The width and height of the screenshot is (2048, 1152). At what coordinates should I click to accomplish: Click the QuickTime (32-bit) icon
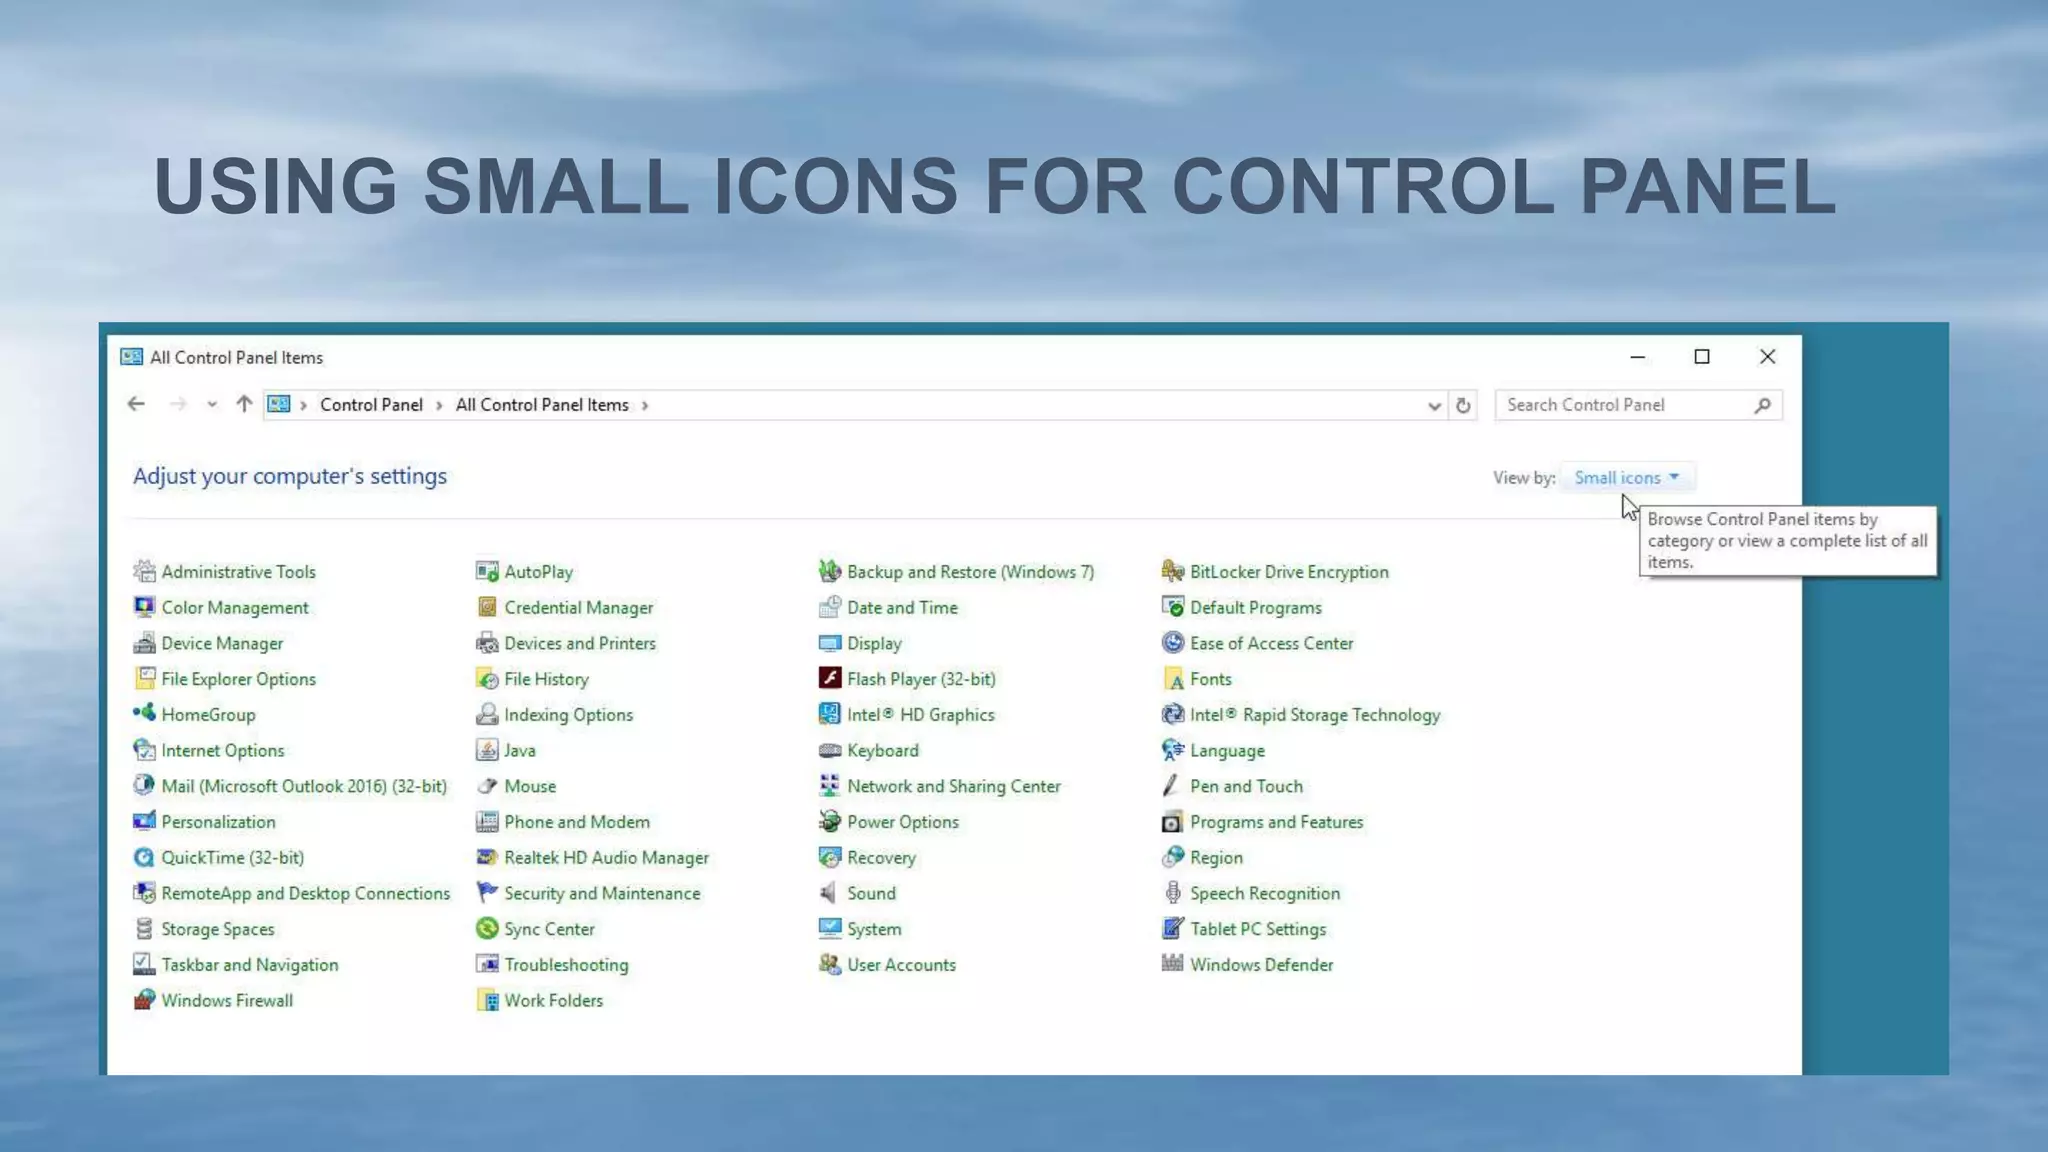tap(144, 857)
